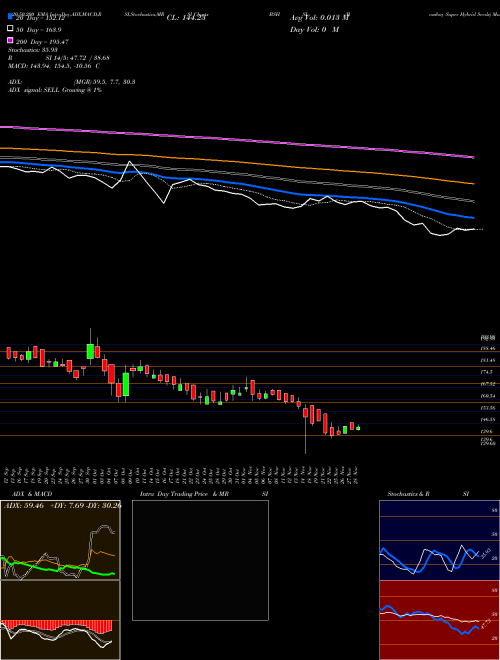Image resolution: width=500 pixels, height=660 pixels.
Task: Click the 'ADX: 59.46 +DY: 7.69' header readout
Action: [62, 505]
